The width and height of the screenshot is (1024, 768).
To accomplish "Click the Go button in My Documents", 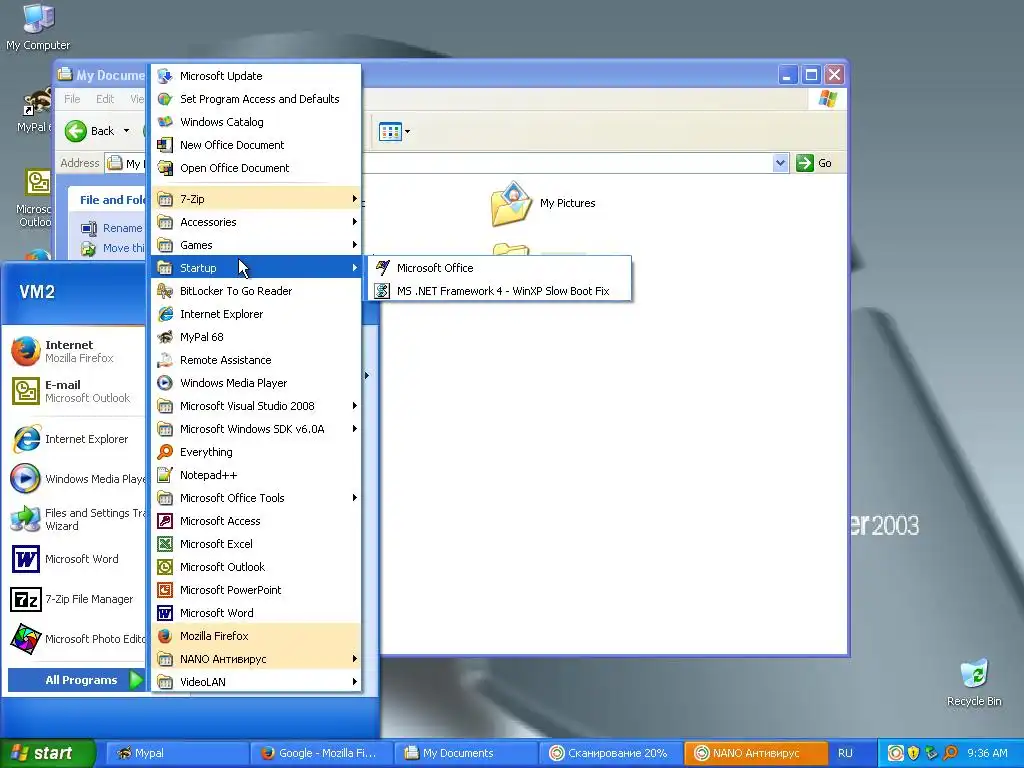I will pos(814,163).
